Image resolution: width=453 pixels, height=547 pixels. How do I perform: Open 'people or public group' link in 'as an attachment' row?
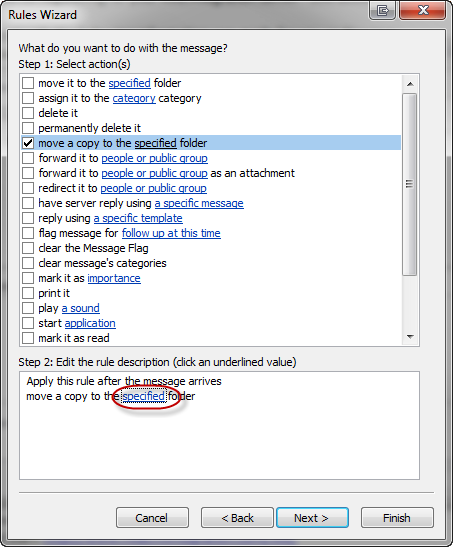[154, 173]
